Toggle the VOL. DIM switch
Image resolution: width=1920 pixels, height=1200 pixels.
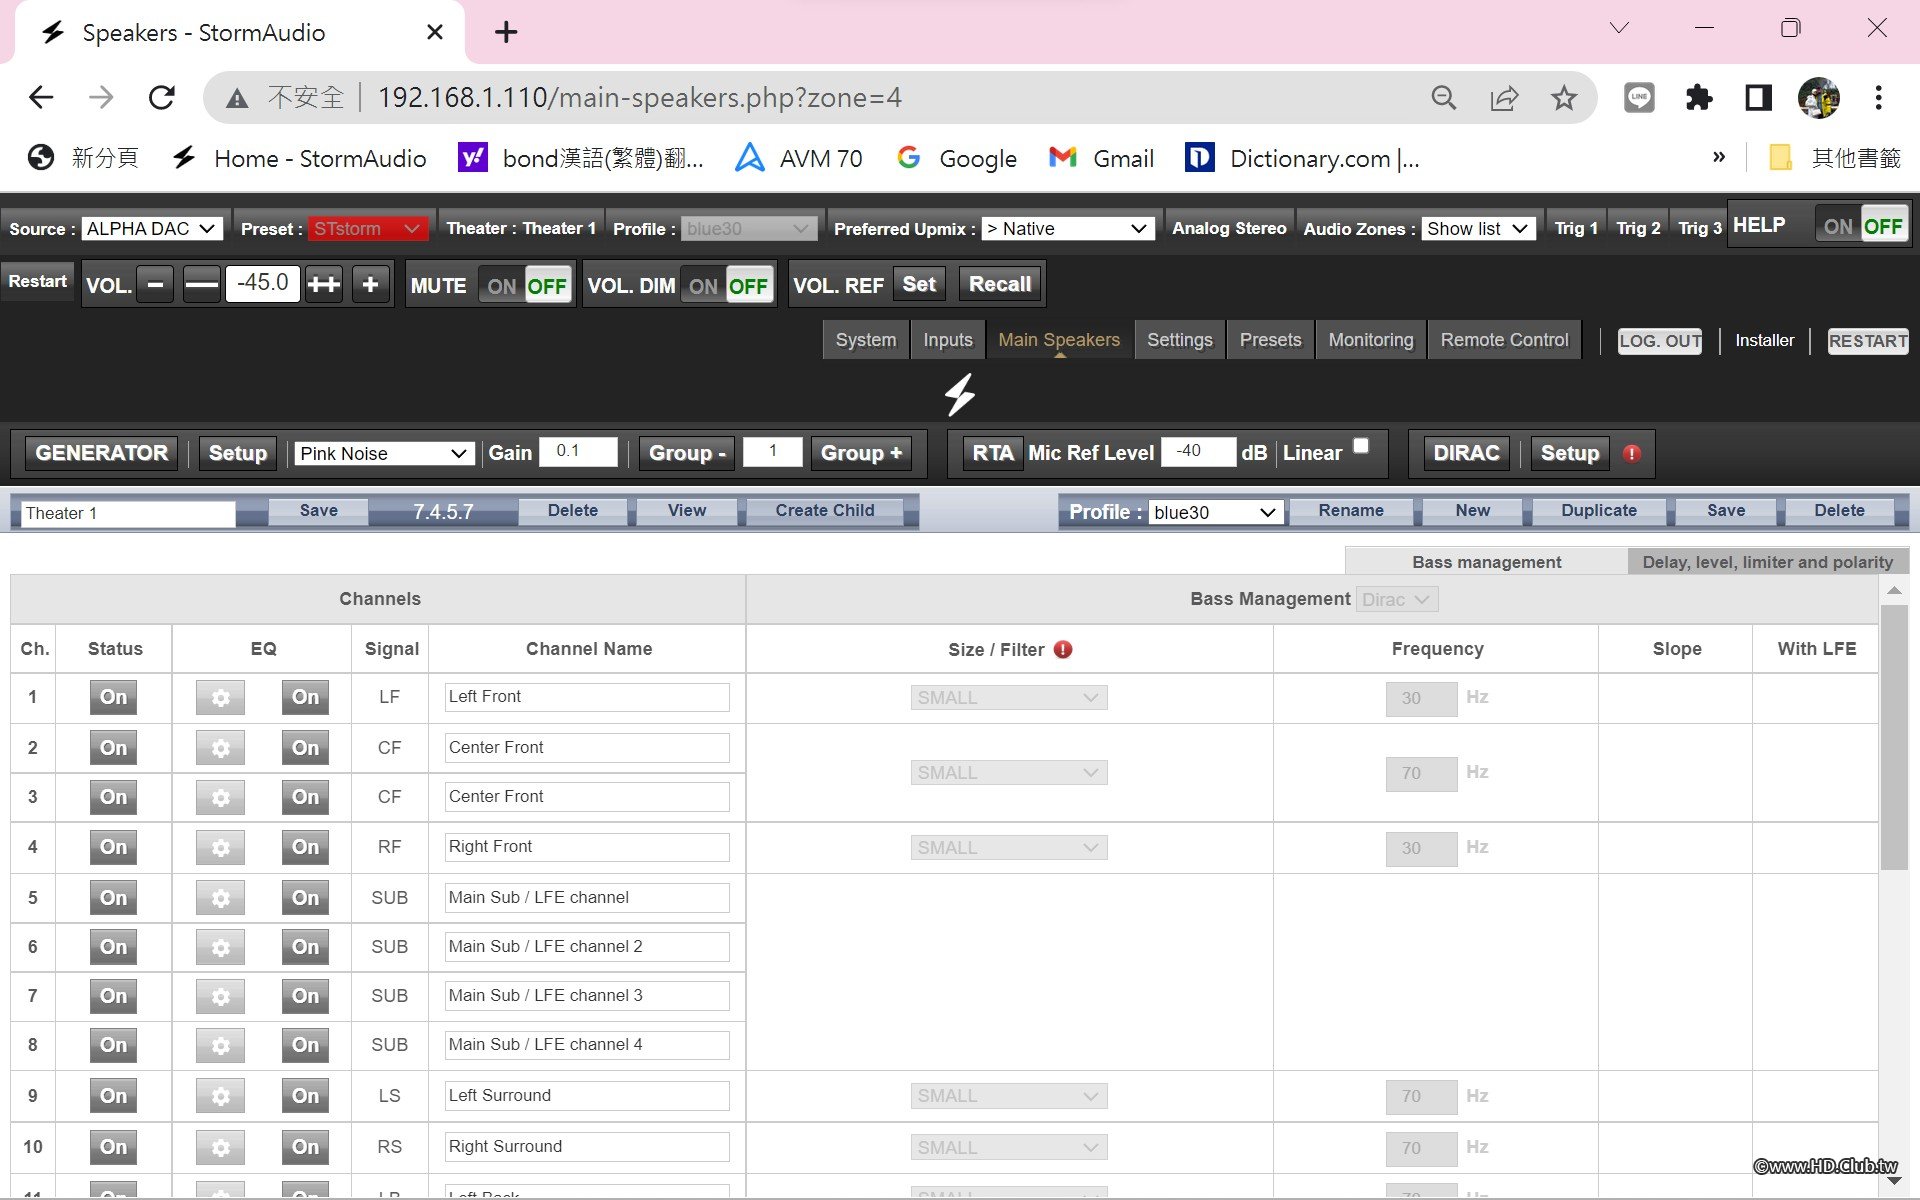(x=727, y=286)
